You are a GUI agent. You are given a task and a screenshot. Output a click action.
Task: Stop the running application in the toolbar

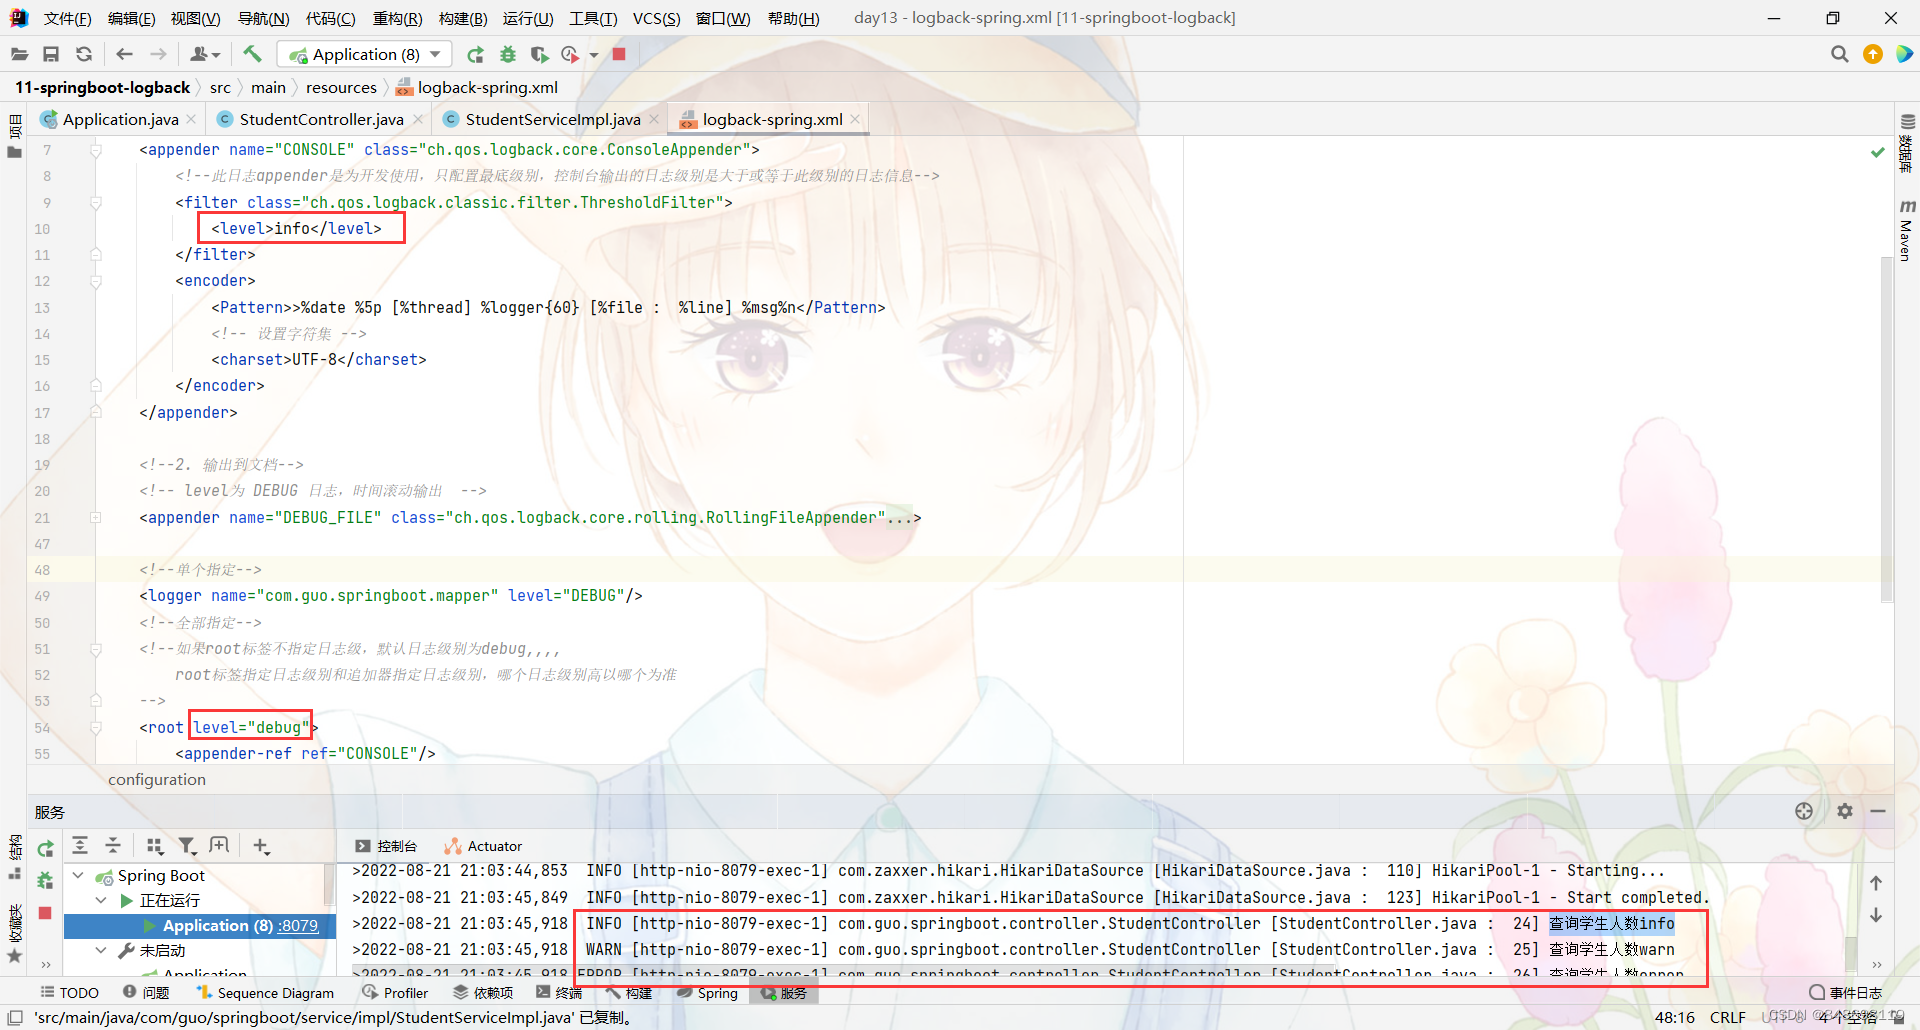[619, 54]
